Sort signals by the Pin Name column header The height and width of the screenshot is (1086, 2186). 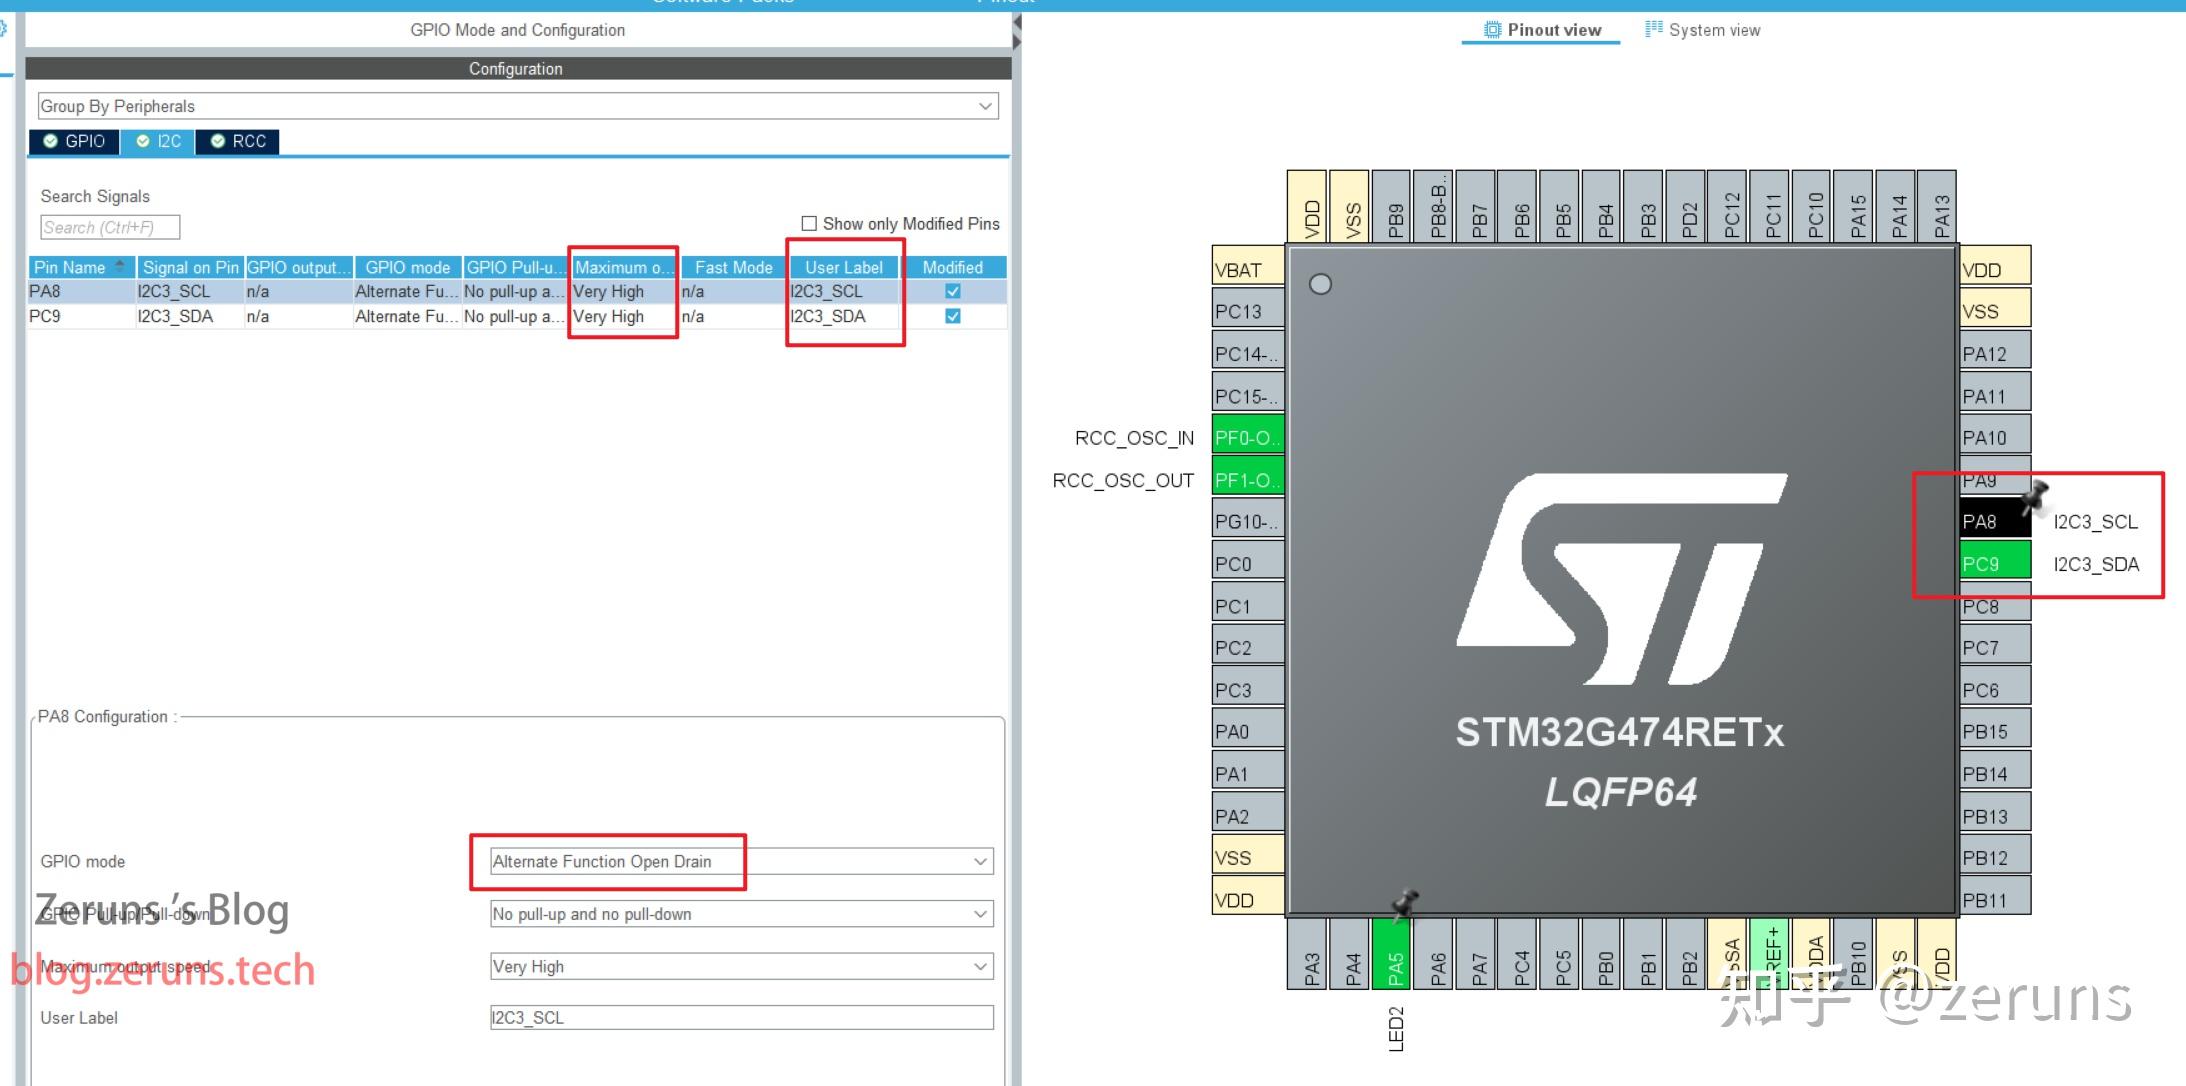[80, 267]
